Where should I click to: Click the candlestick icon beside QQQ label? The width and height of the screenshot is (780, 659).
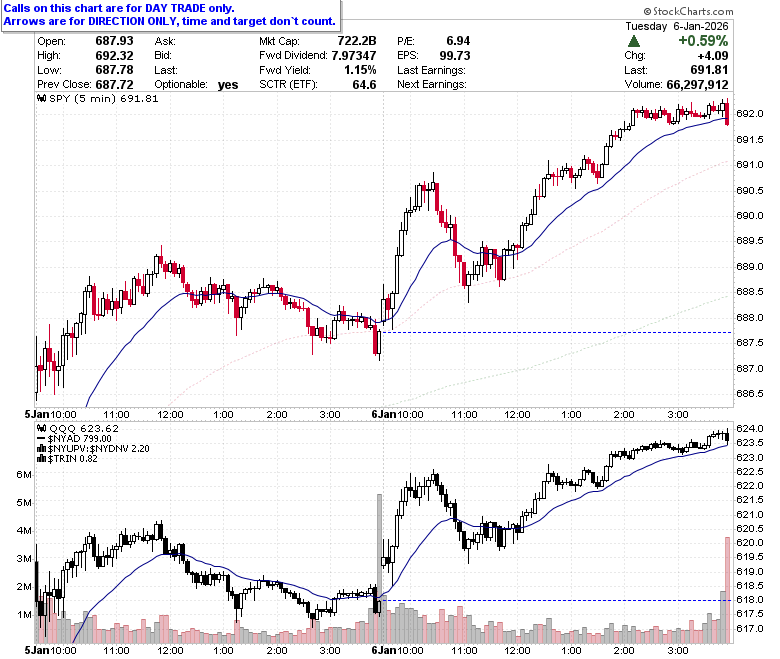pos(42,428)
